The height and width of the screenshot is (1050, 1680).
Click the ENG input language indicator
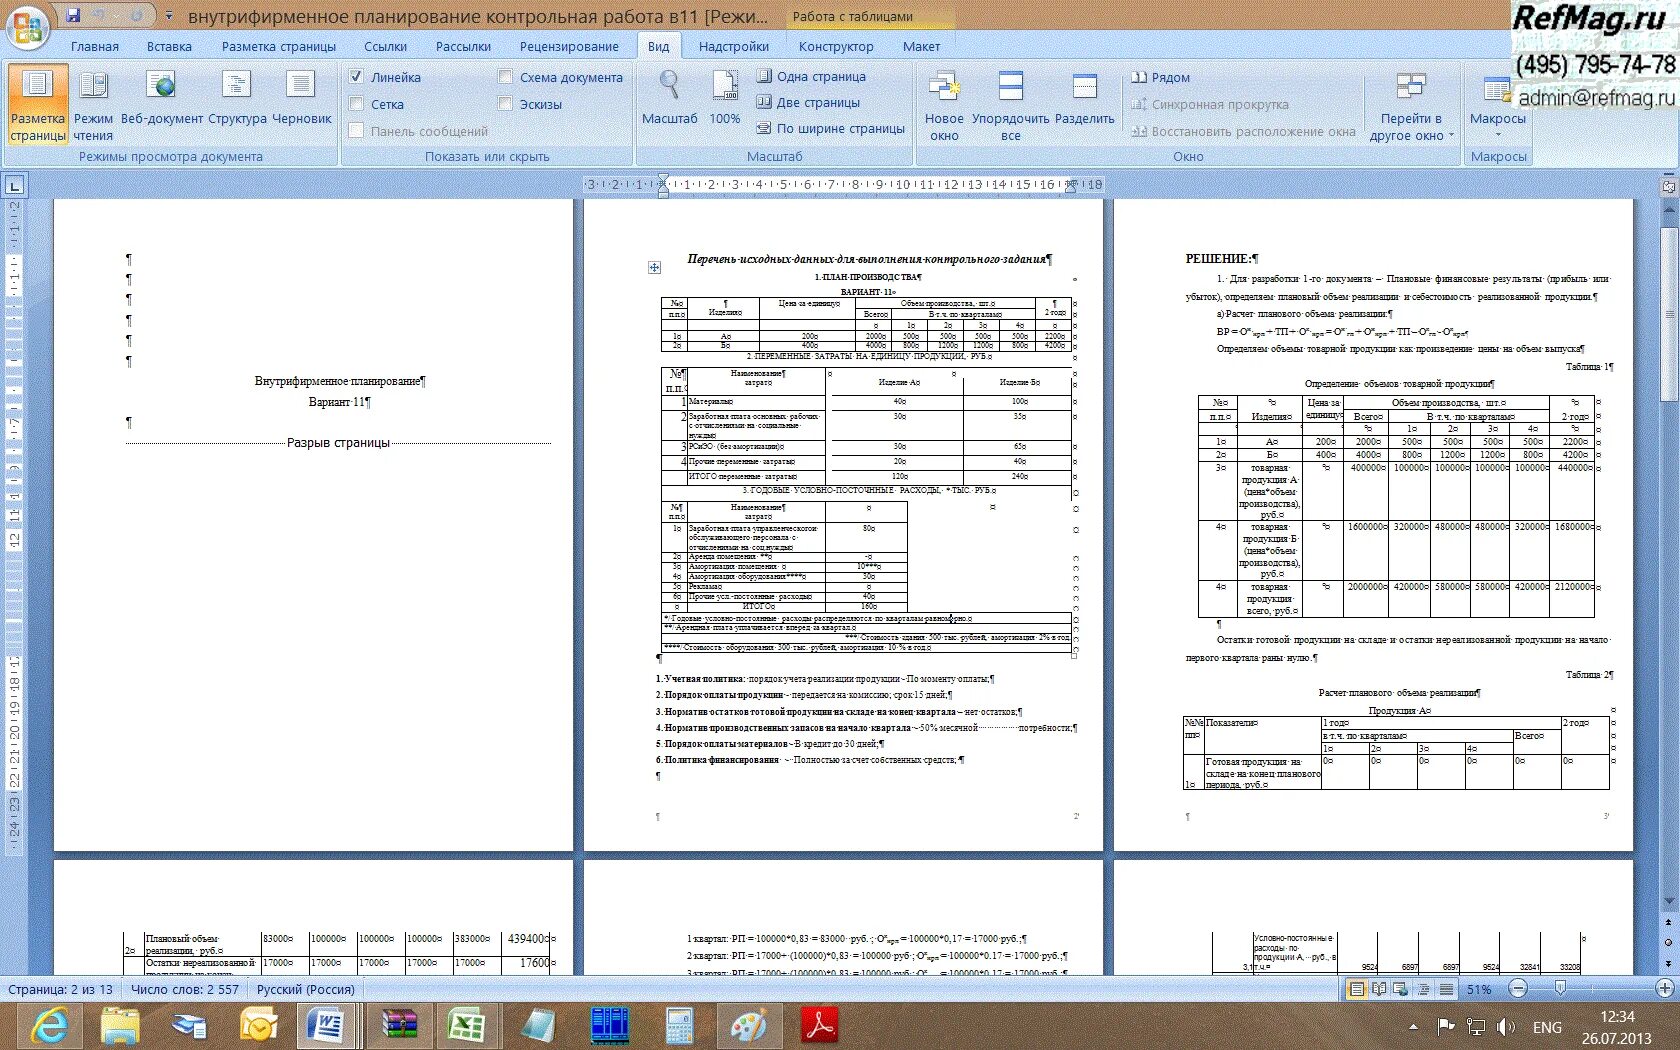[1547, 1027]
